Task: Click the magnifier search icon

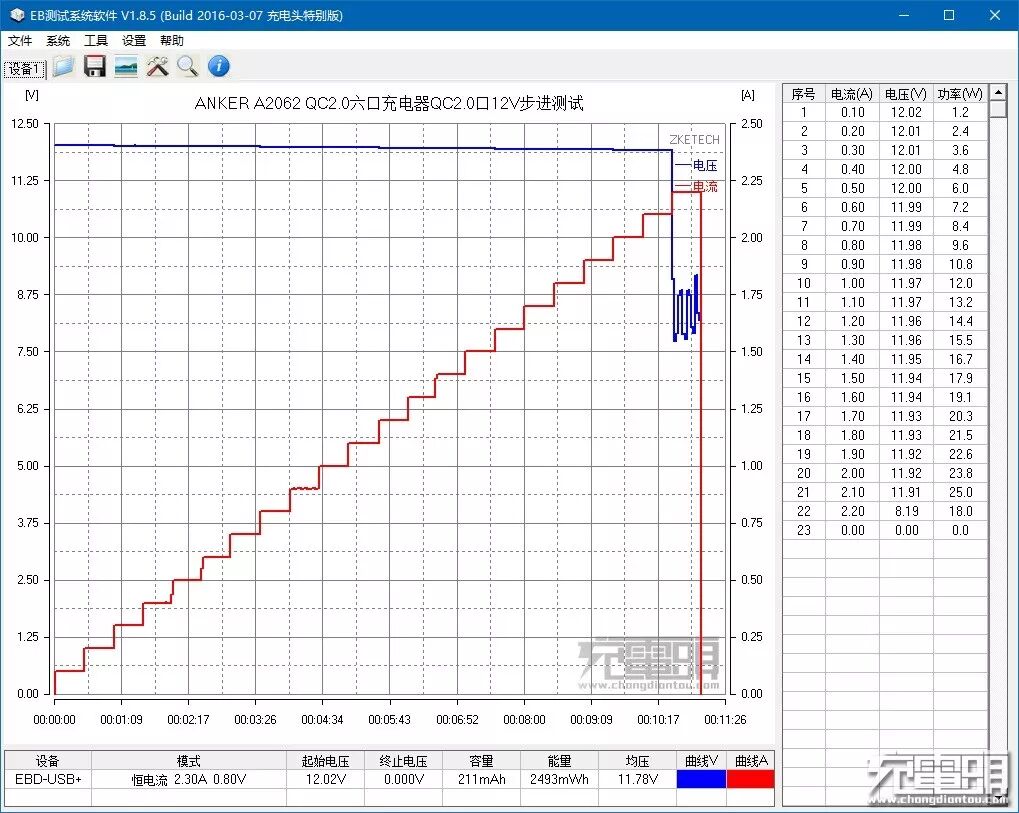Action: pyautogui.click(x=188, y=66)
